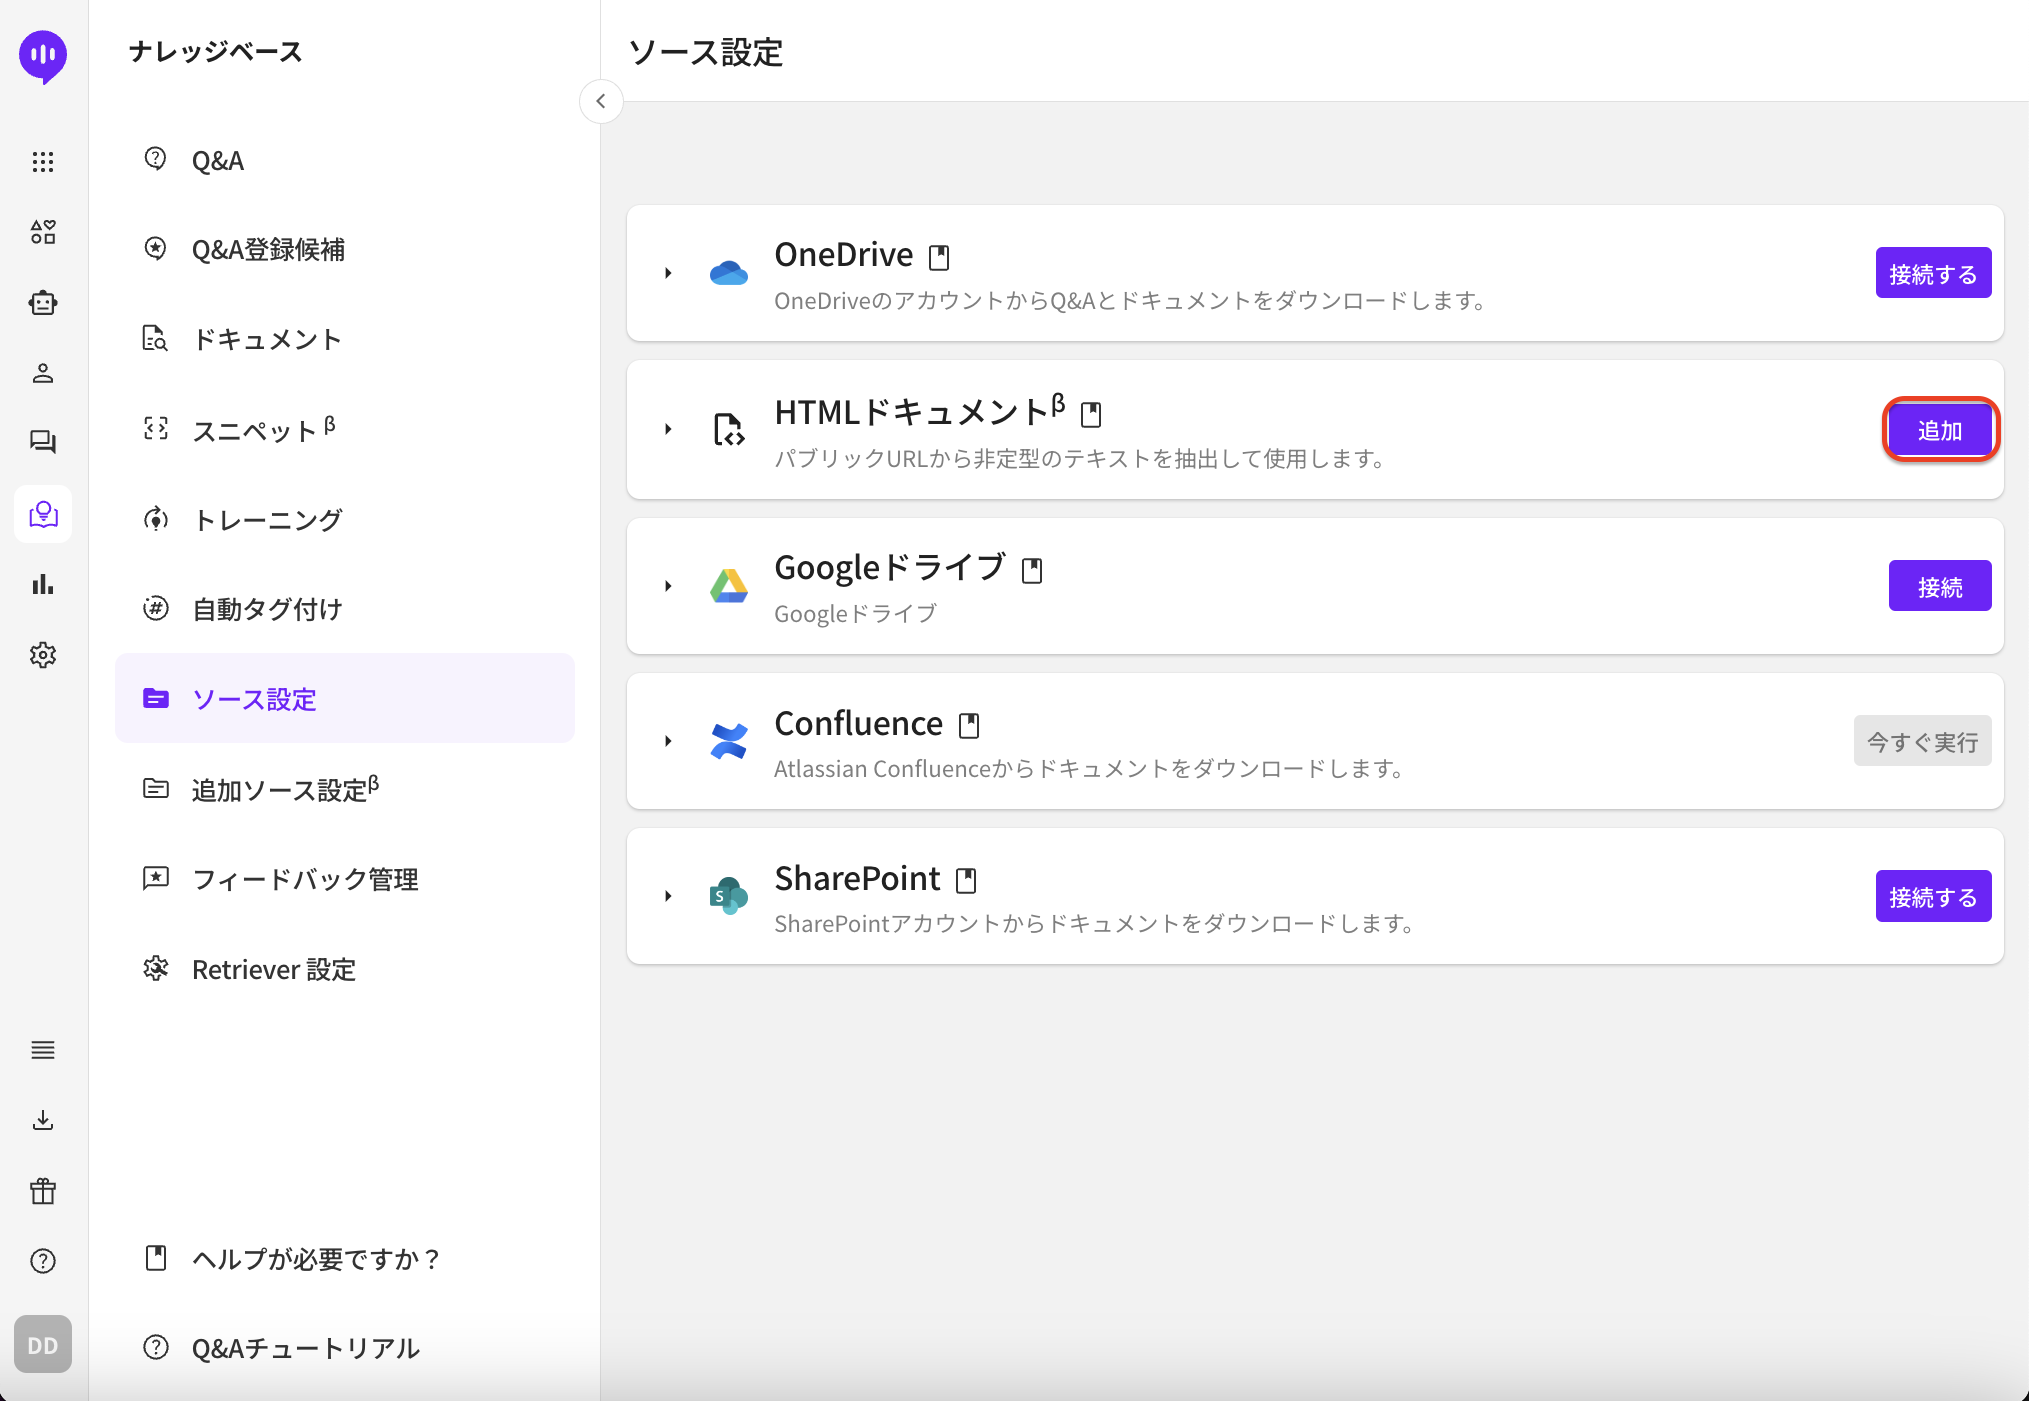Click the download icon in left rail

[x=42, y=1120]
